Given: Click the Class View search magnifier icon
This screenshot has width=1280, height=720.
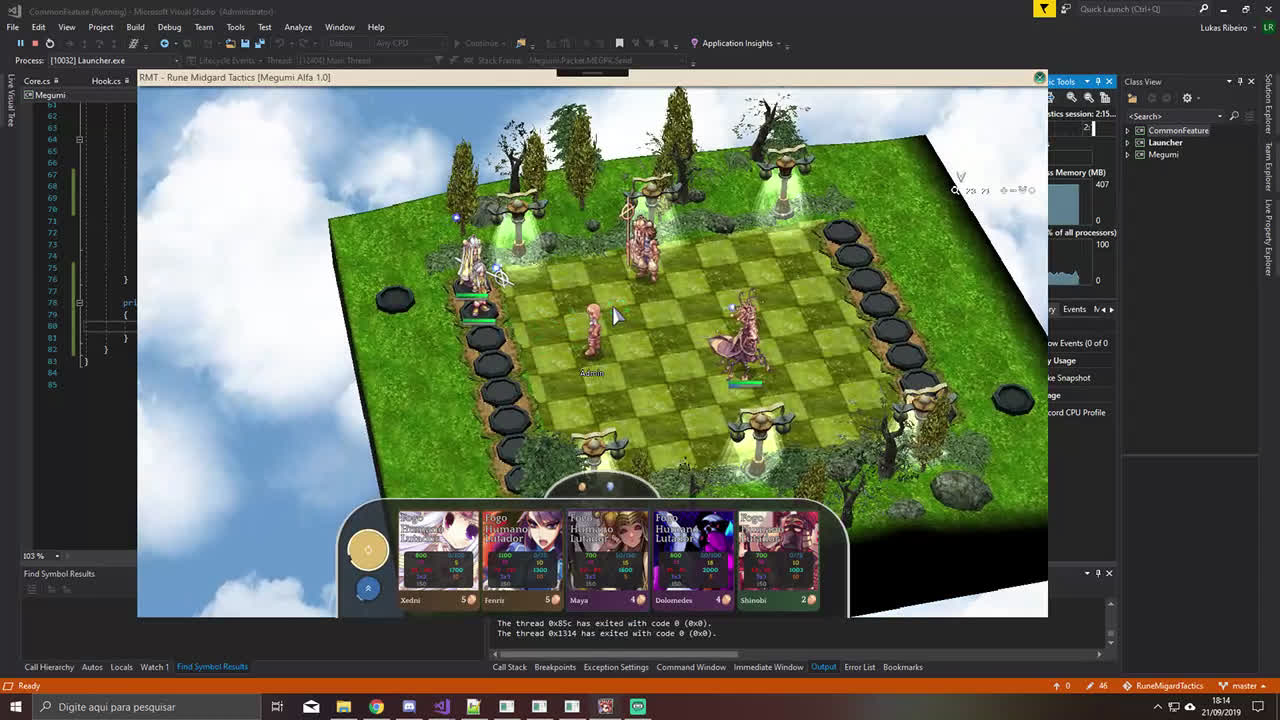Looking at the screenshot, I should click(1234, 116).
